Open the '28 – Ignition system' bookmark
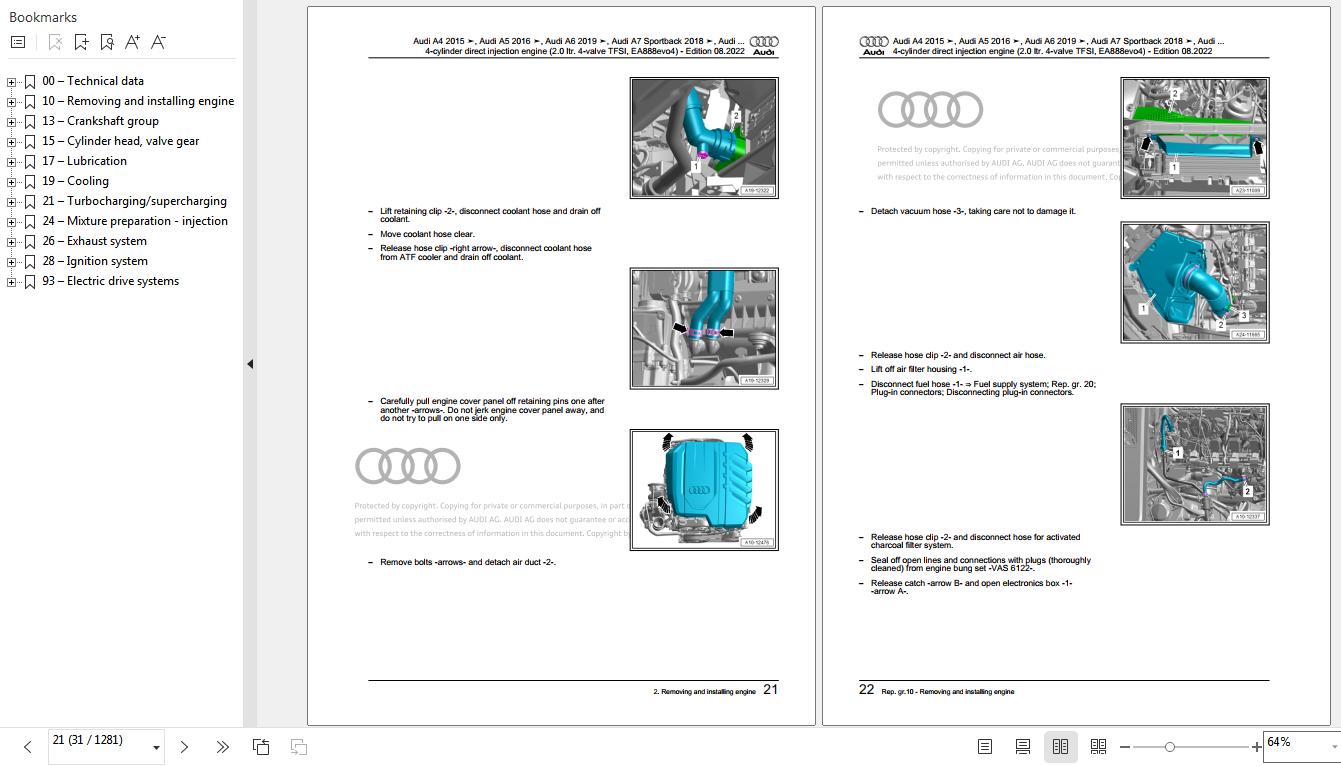1341x766 pixels. click(95, 261)
